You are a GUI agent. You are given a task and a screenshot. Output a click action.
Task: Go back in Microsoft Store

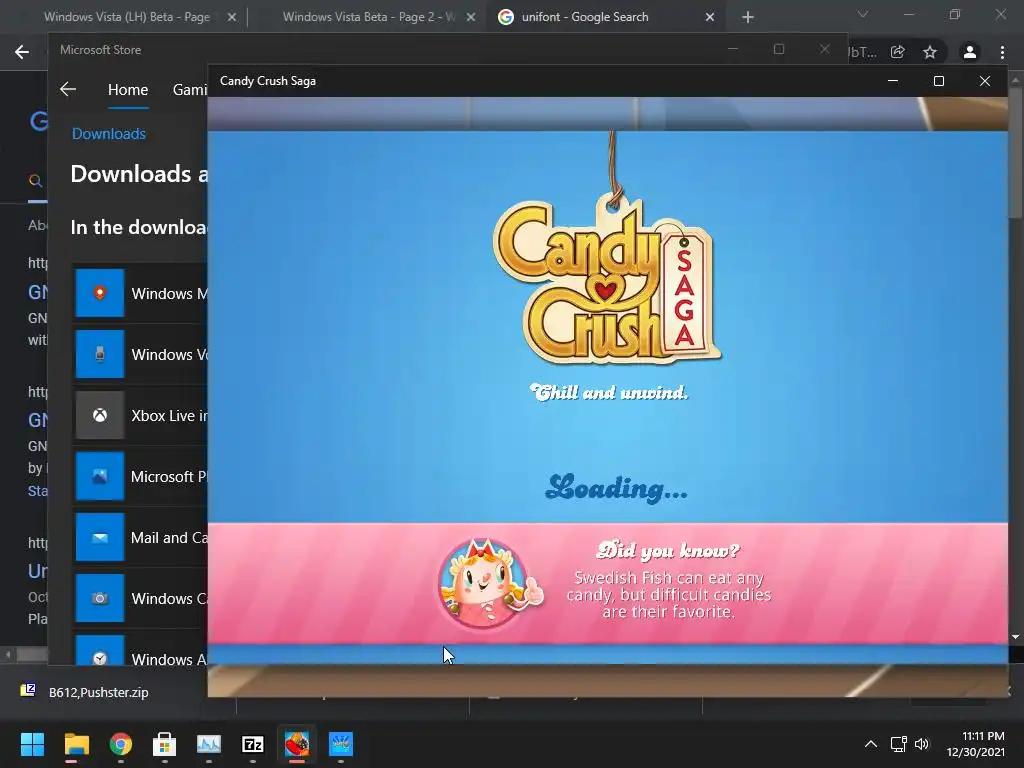pyautogui.click(x=68, y=89)
